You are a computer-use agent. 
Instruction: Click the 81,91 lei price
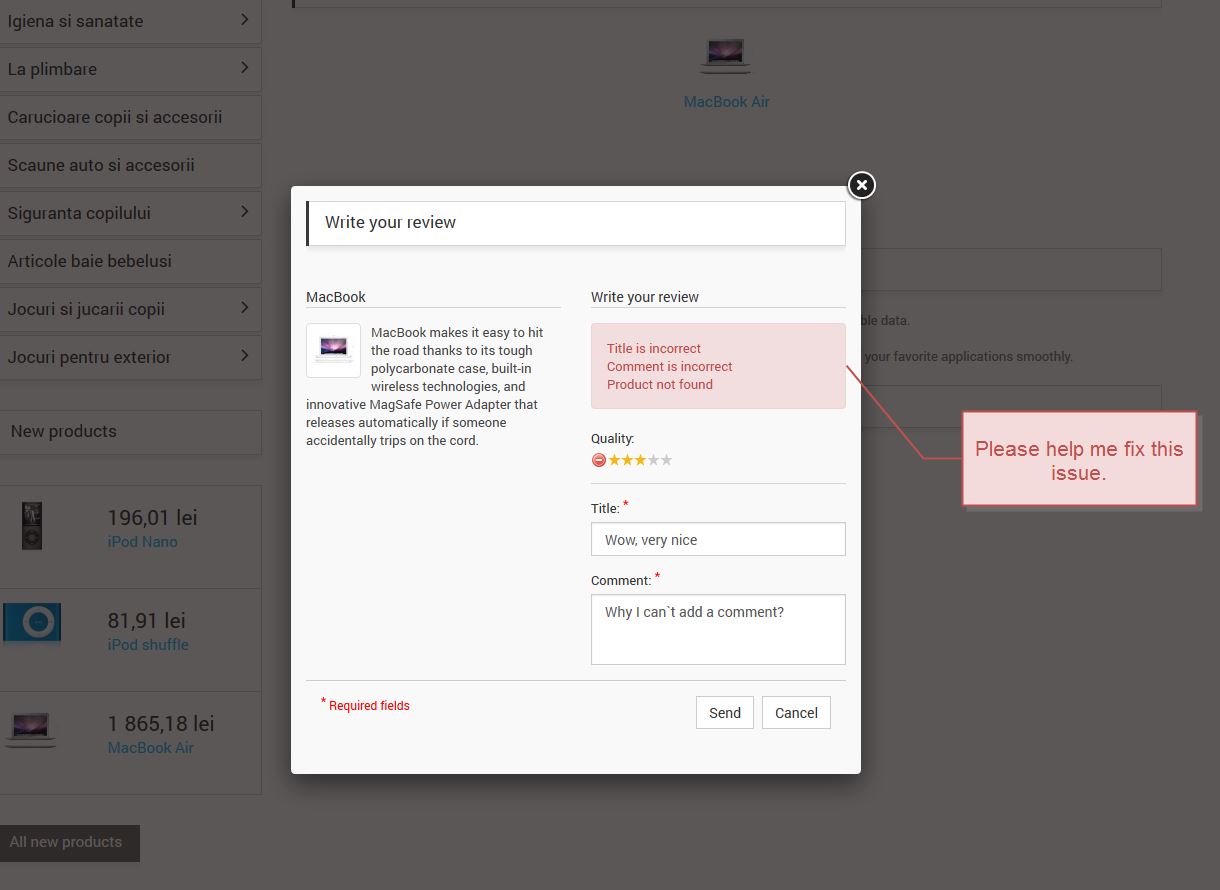pos(147,621)
